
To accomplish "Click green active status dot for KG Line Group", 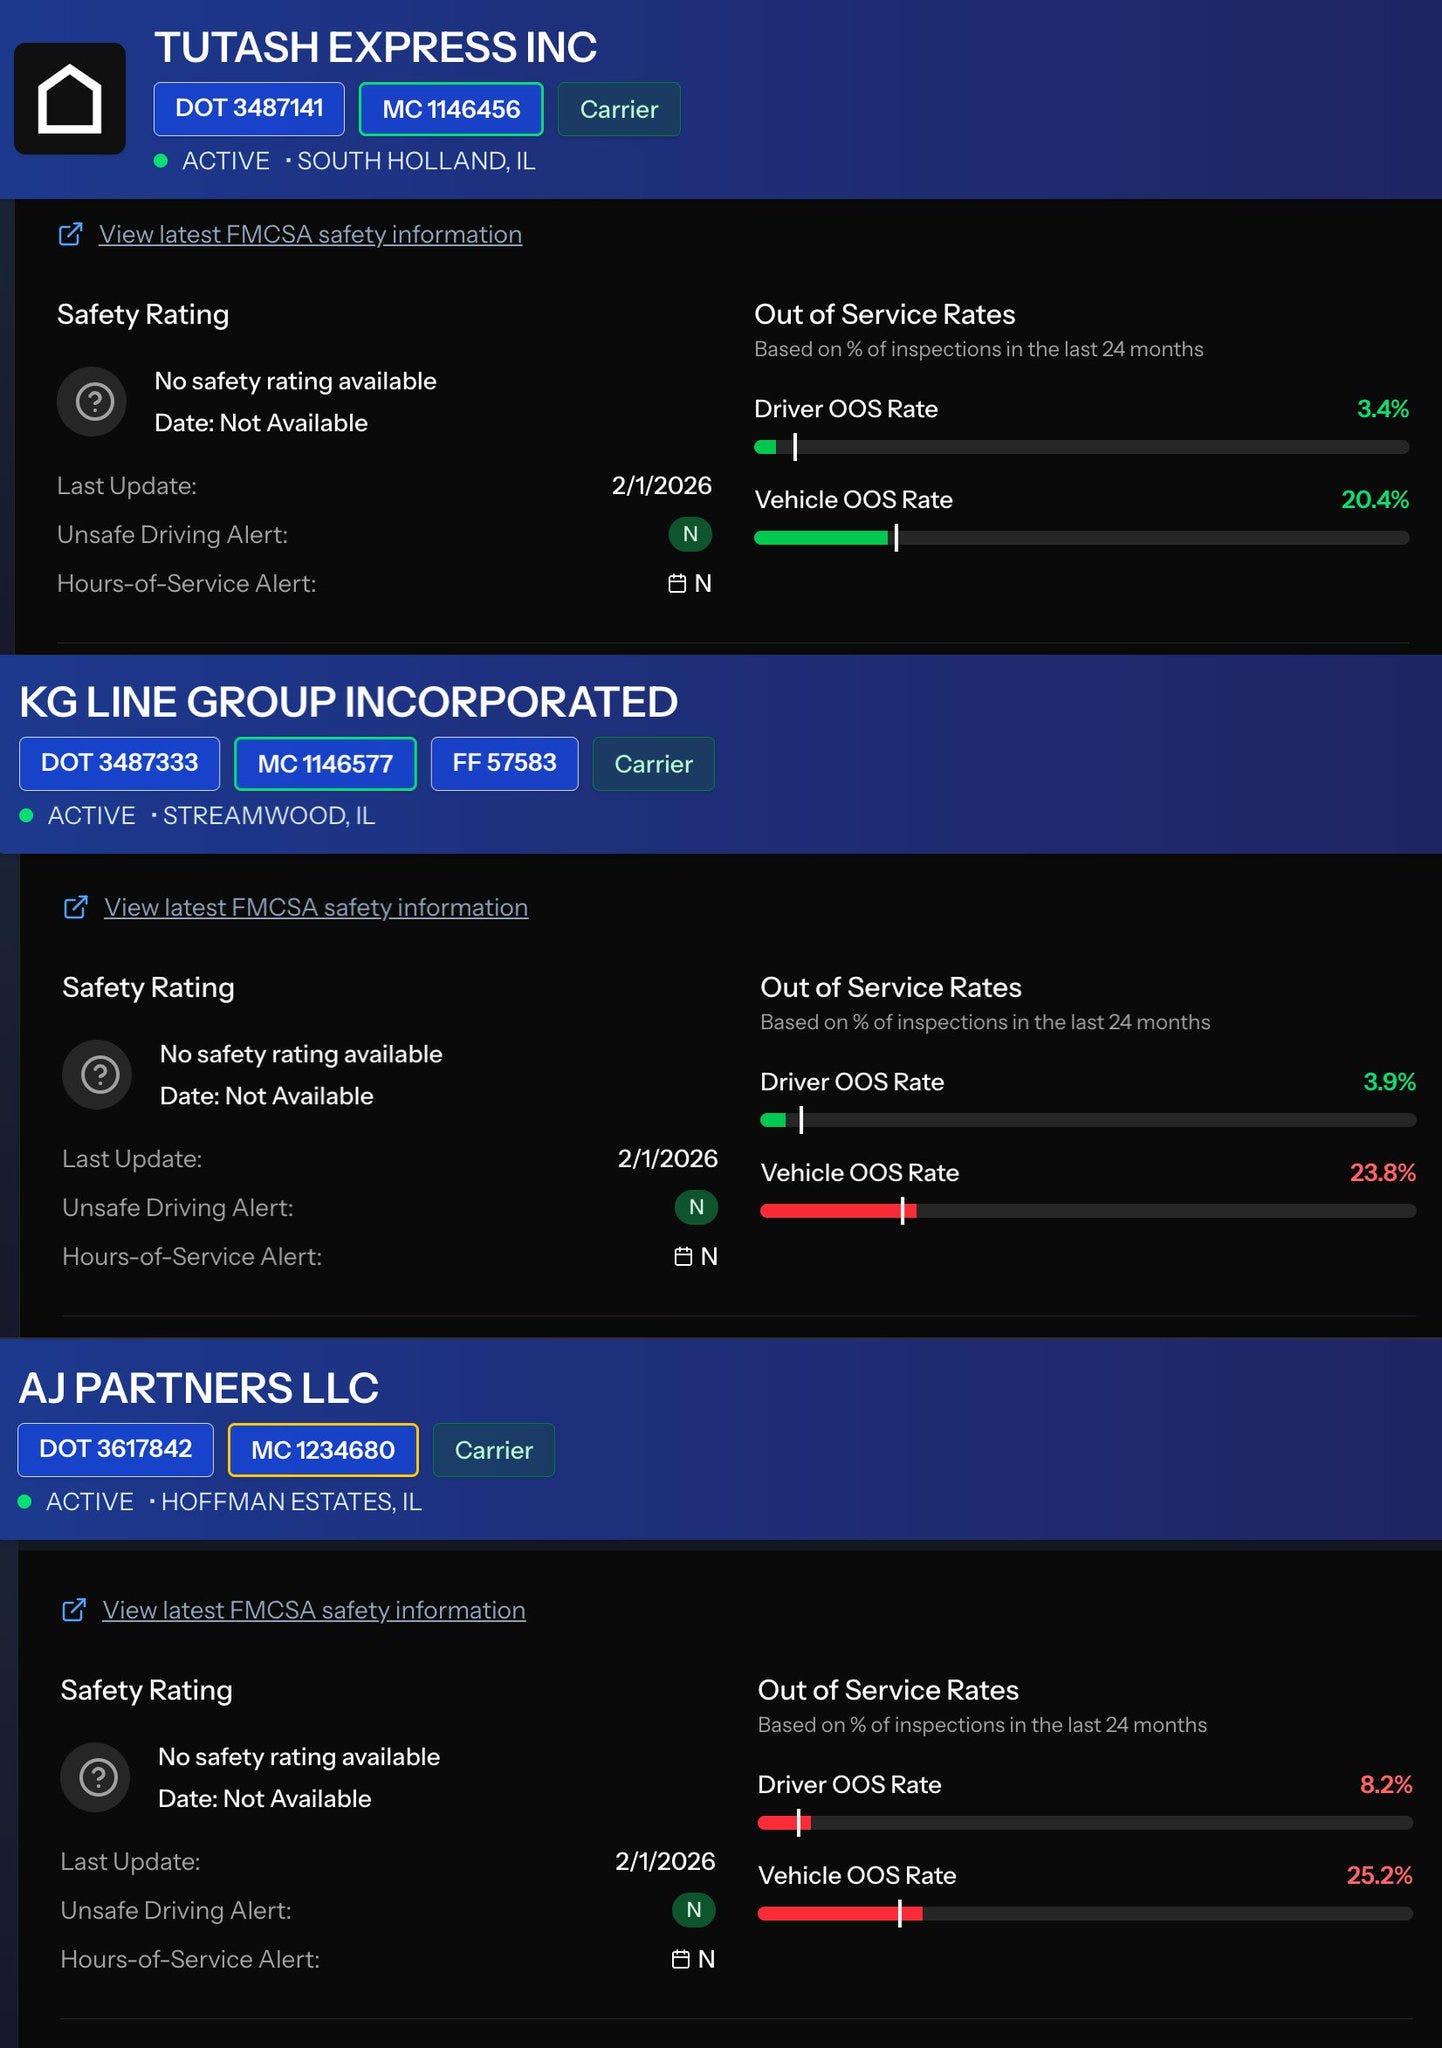I will pos(27,816).
